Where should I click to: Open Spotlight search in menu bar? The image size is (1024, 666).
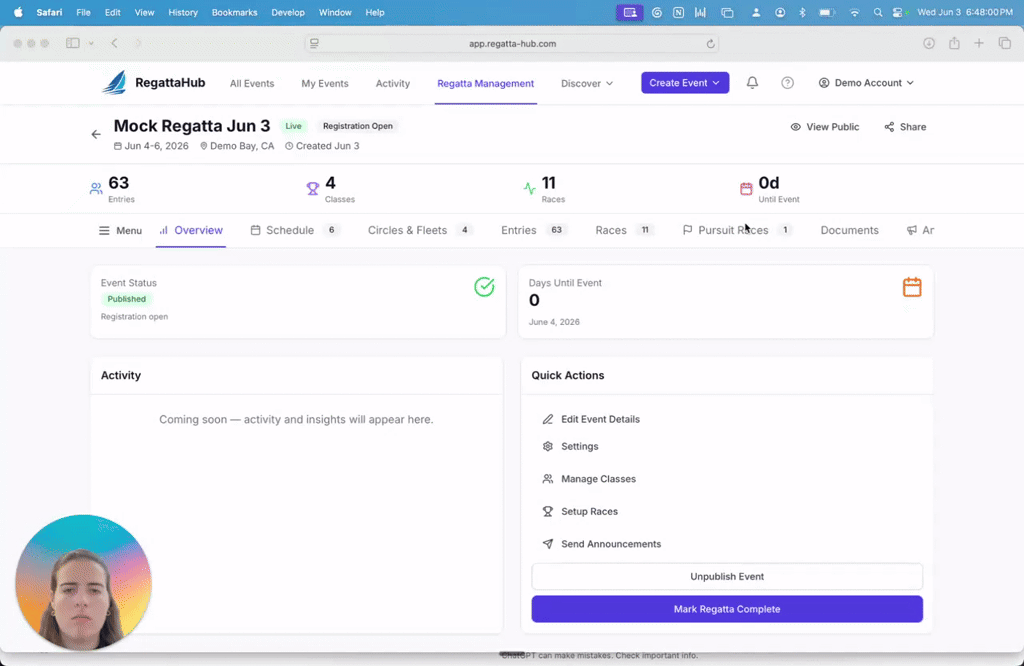[x=878, y=12]
